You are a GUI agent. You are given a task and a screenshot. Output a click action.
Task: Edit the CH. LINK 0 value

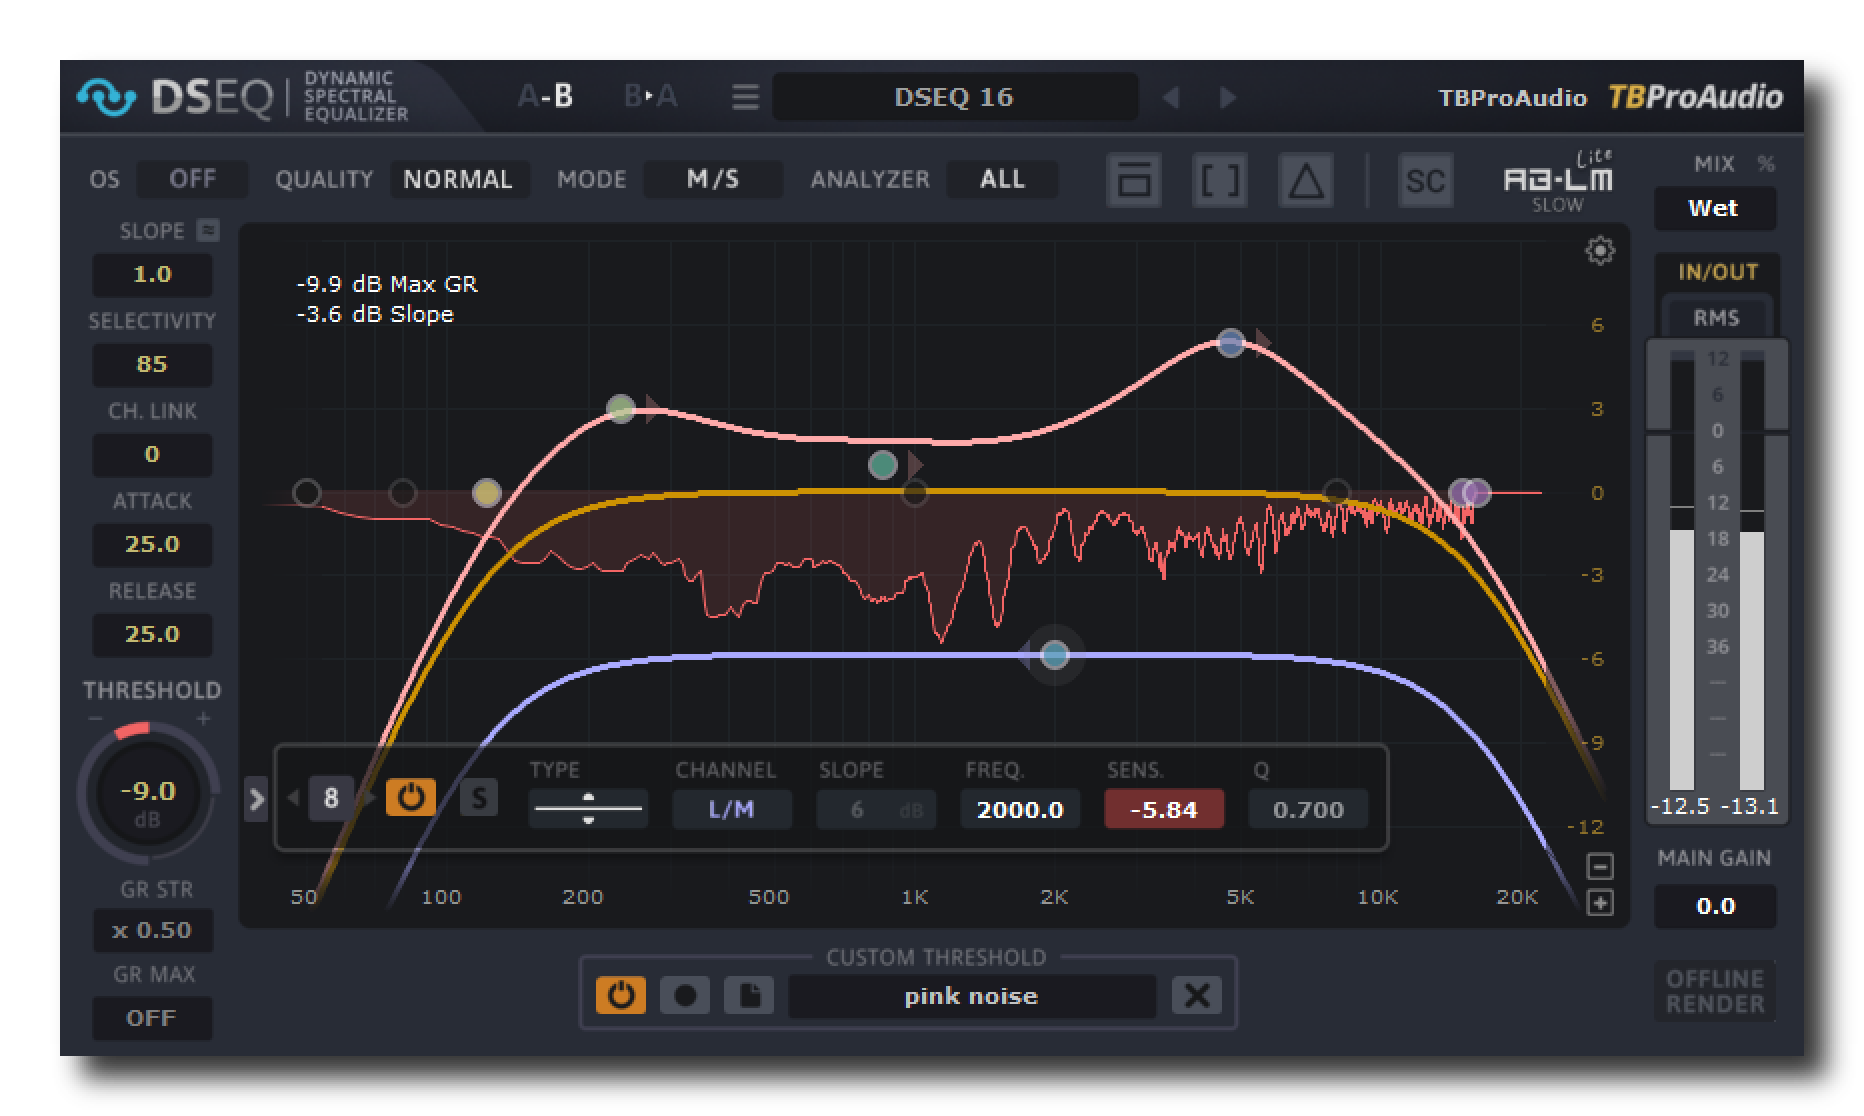coord(152,454)
